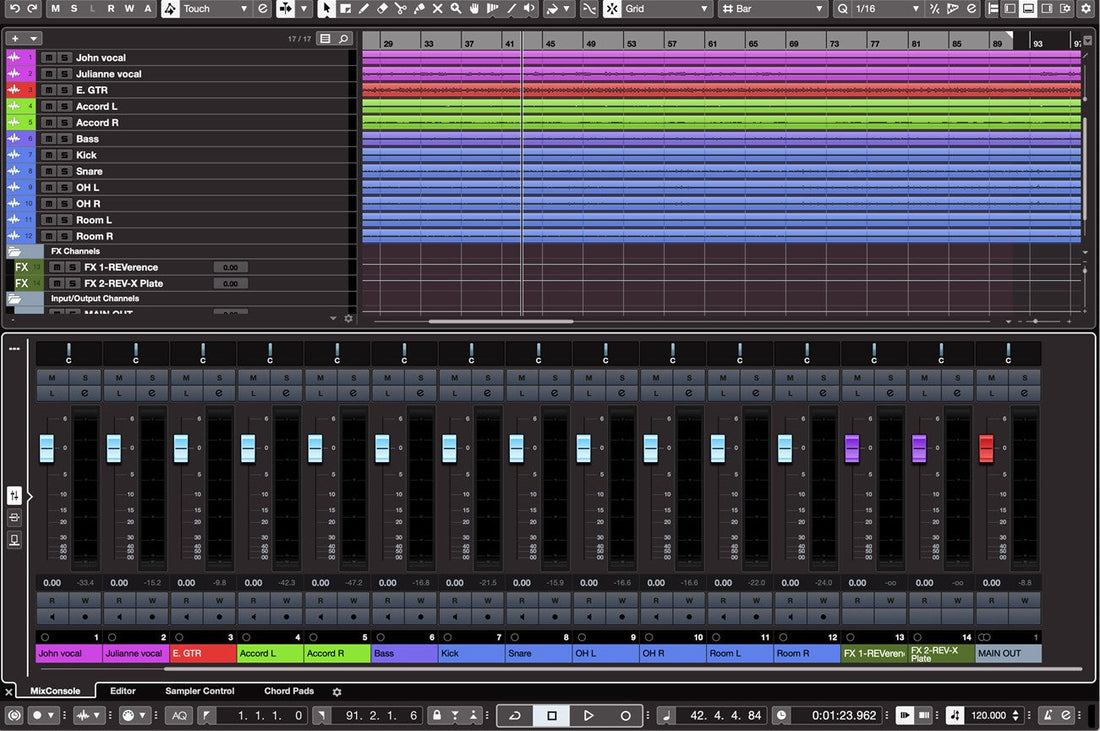1100x731 pixels.
Task: Open MixConsole functions via the gear icon
Action: 337,691
